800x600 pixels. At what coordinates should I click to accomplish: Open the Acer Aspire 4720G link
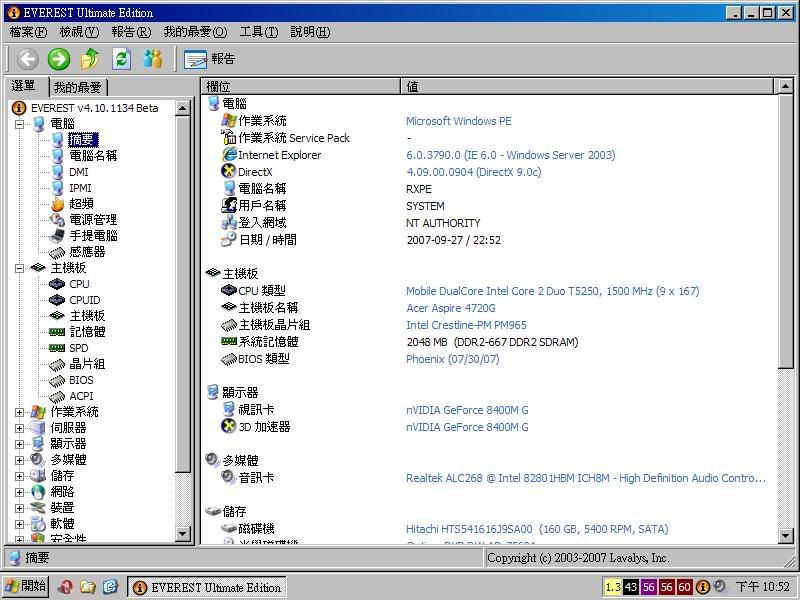(x=451, y=308)
